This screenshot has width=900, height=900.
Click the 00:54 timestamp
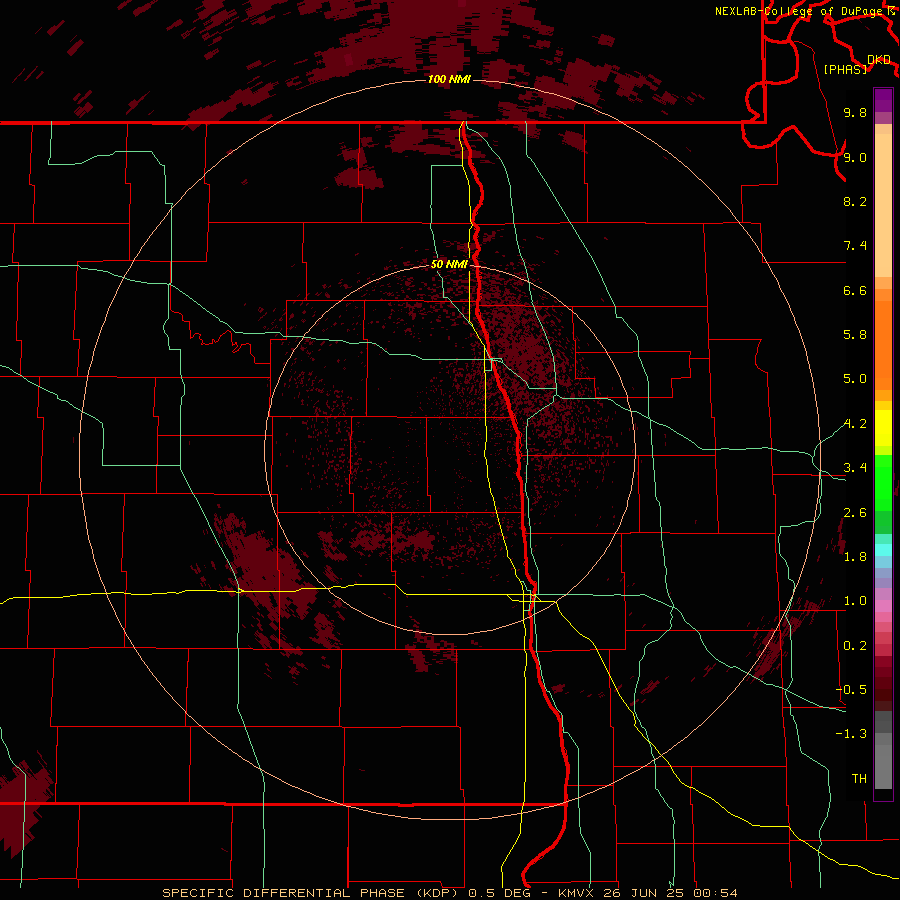pyautogui.click(x=715, y=893)
